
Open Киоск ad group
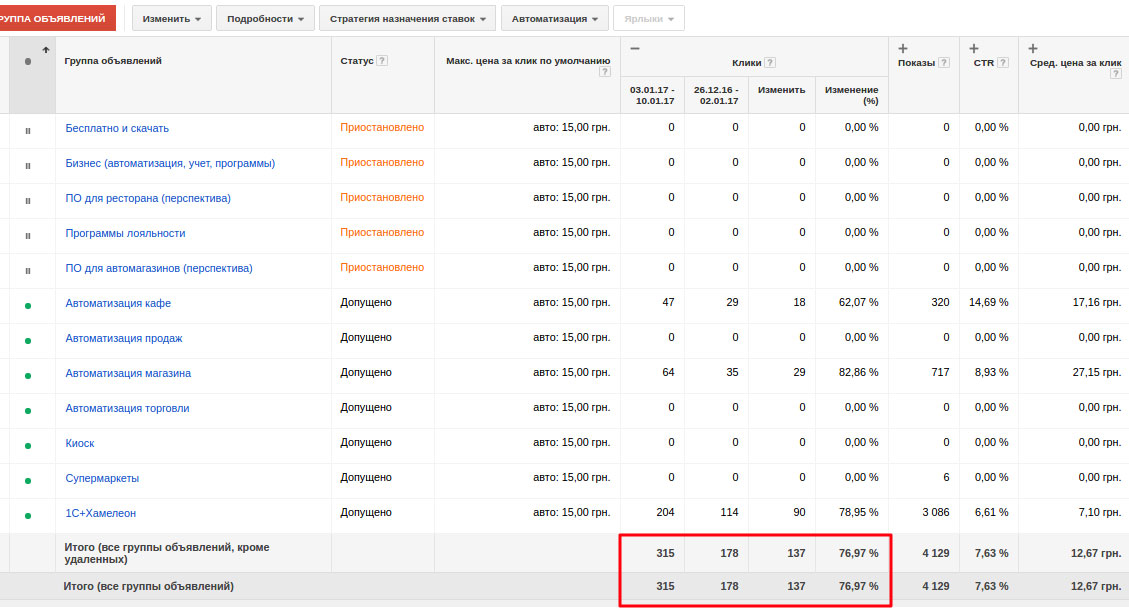click(x=80, y=443)
